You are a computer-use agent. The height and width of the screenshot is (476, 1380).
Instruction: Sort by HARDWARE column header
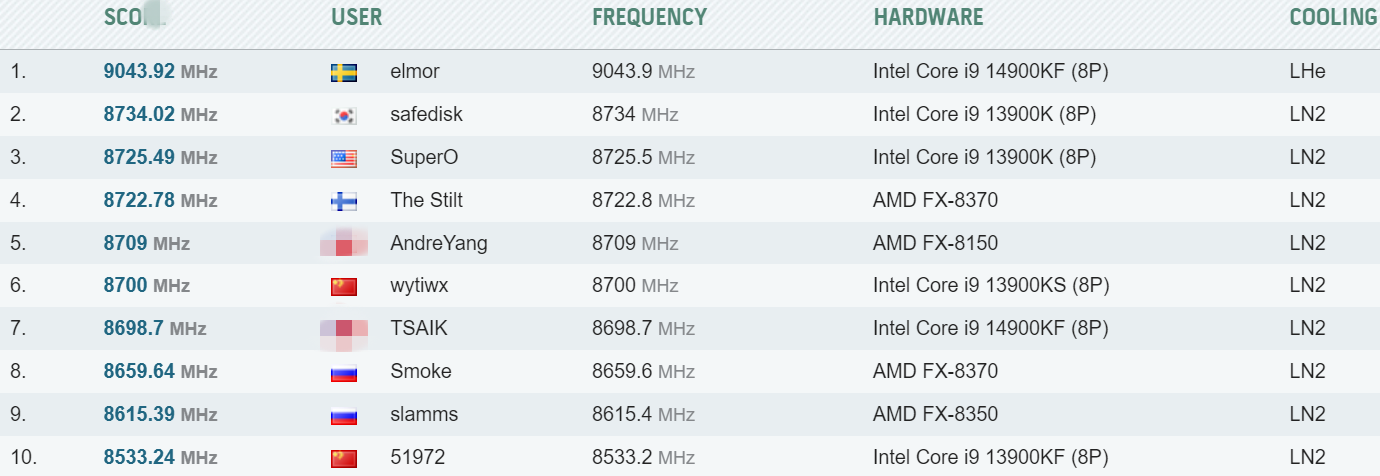[x=928, y=17]
